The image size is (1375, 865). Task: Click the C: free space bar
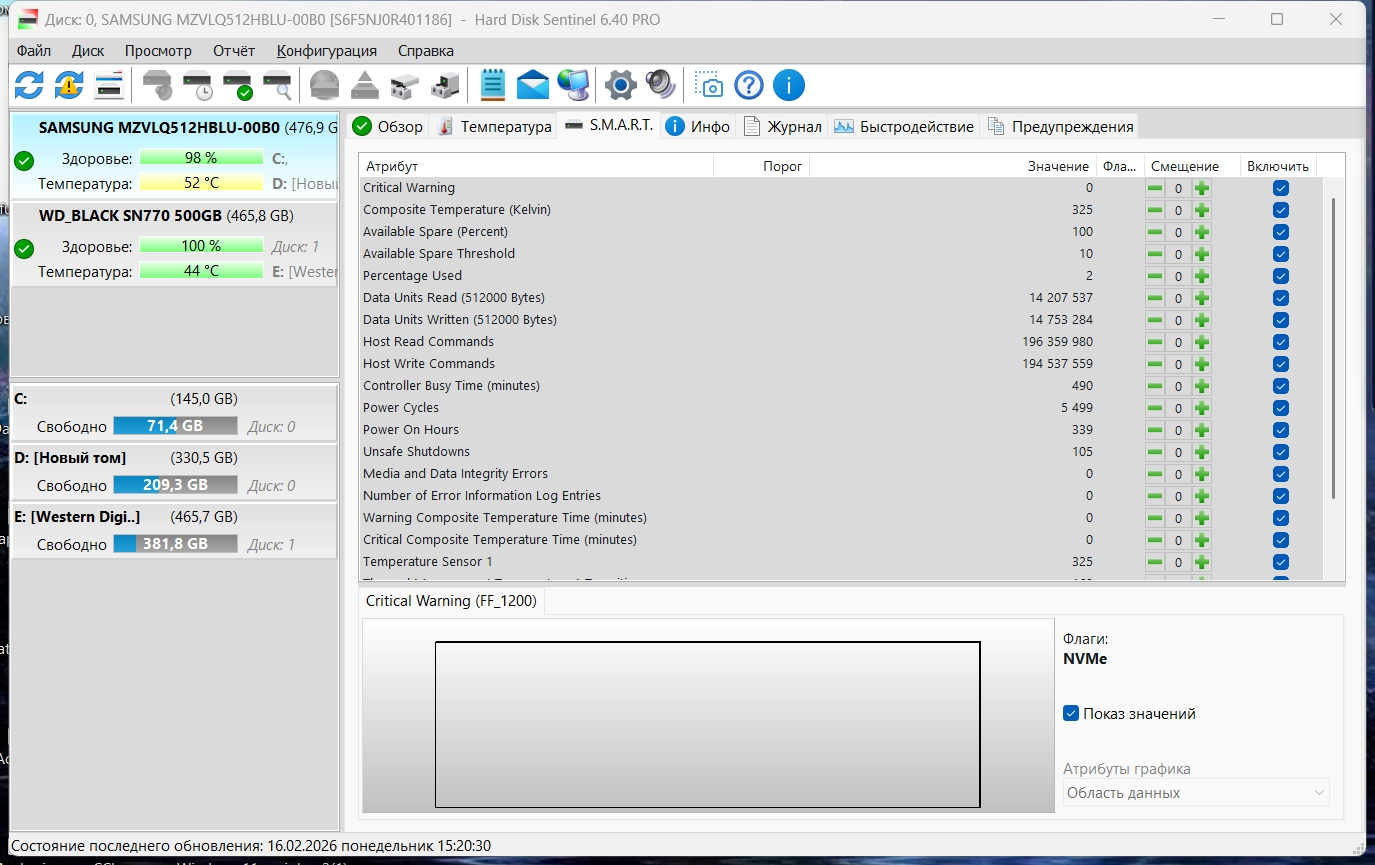pyautogui.click(x=175, y=425)
